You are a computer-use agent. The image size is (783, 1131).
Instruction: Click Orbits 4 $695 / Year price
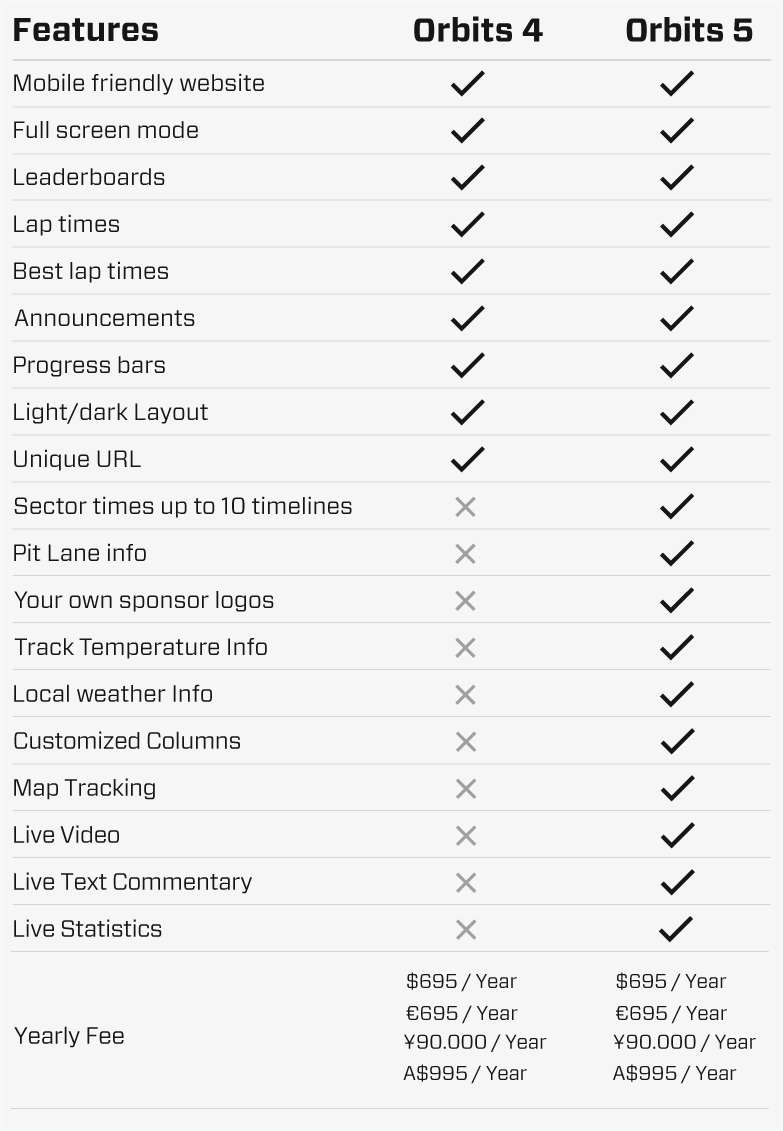[x=461, y=981]
